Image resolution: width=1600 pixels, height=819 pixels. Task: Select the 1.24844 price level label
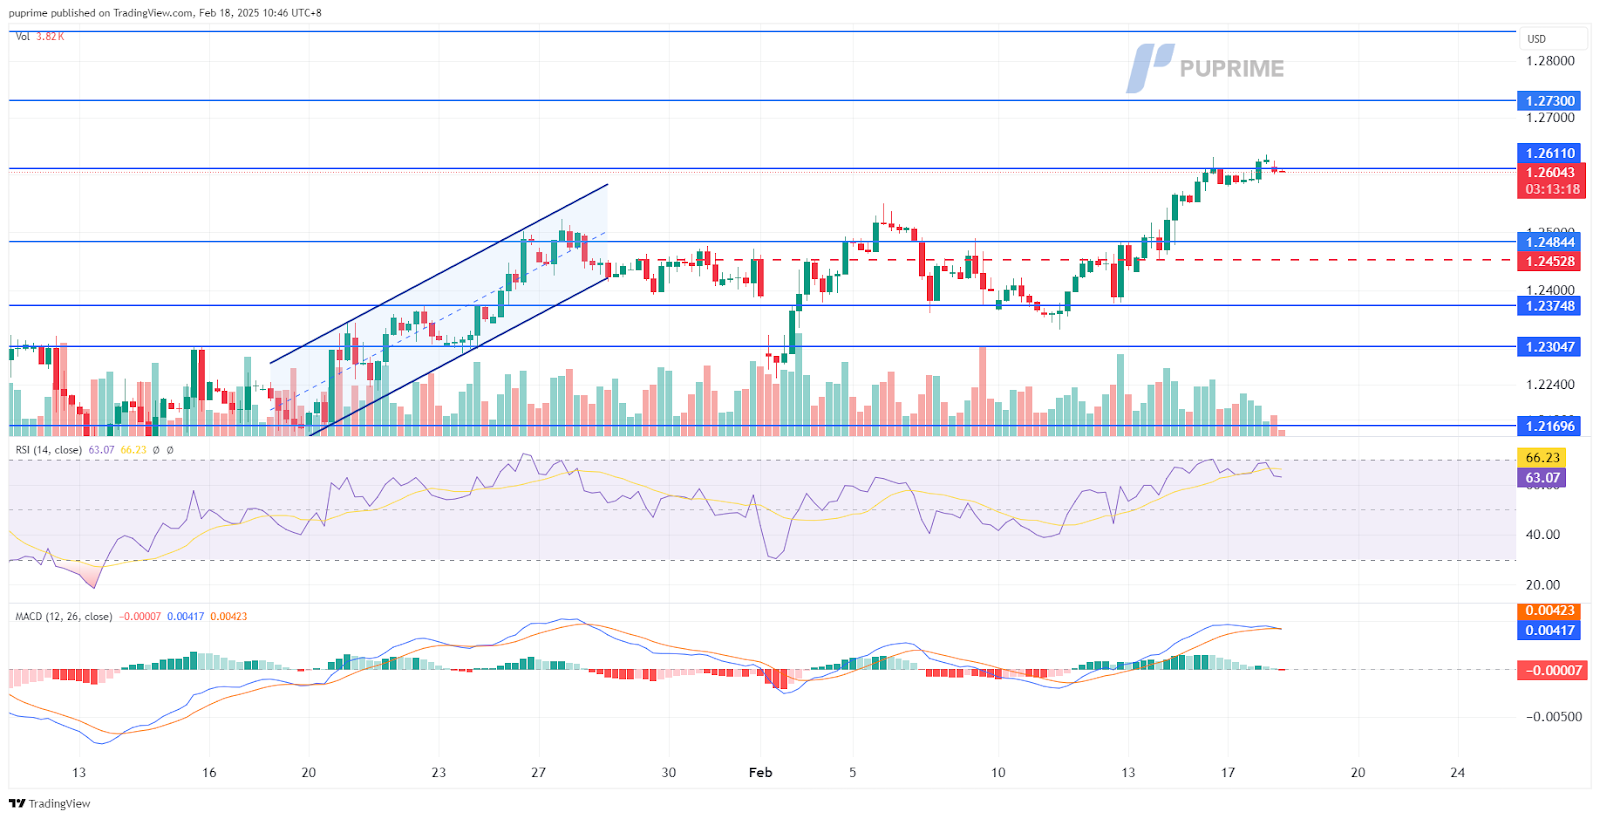(1550, 242)
